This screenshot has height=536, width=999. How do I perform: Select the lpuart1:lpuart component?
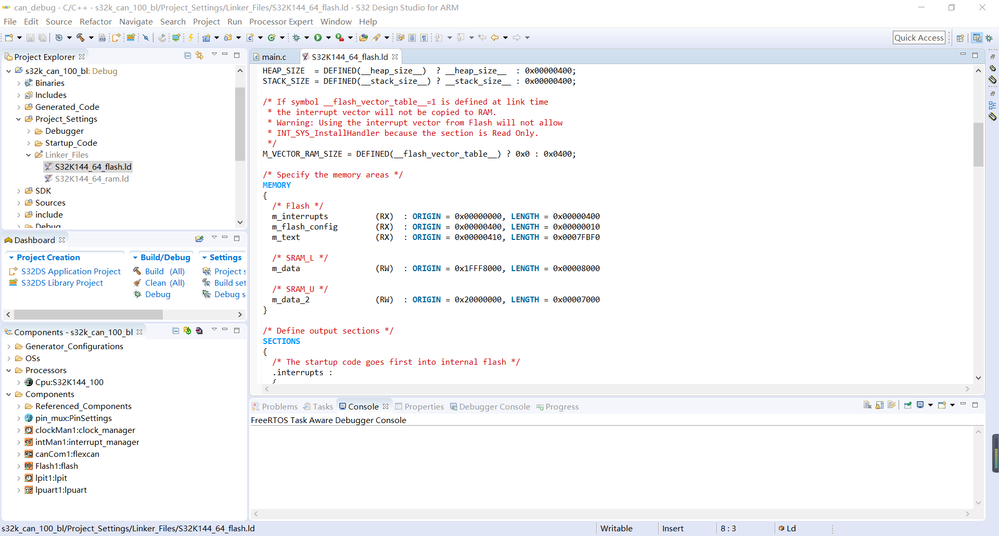coord(61,490)
